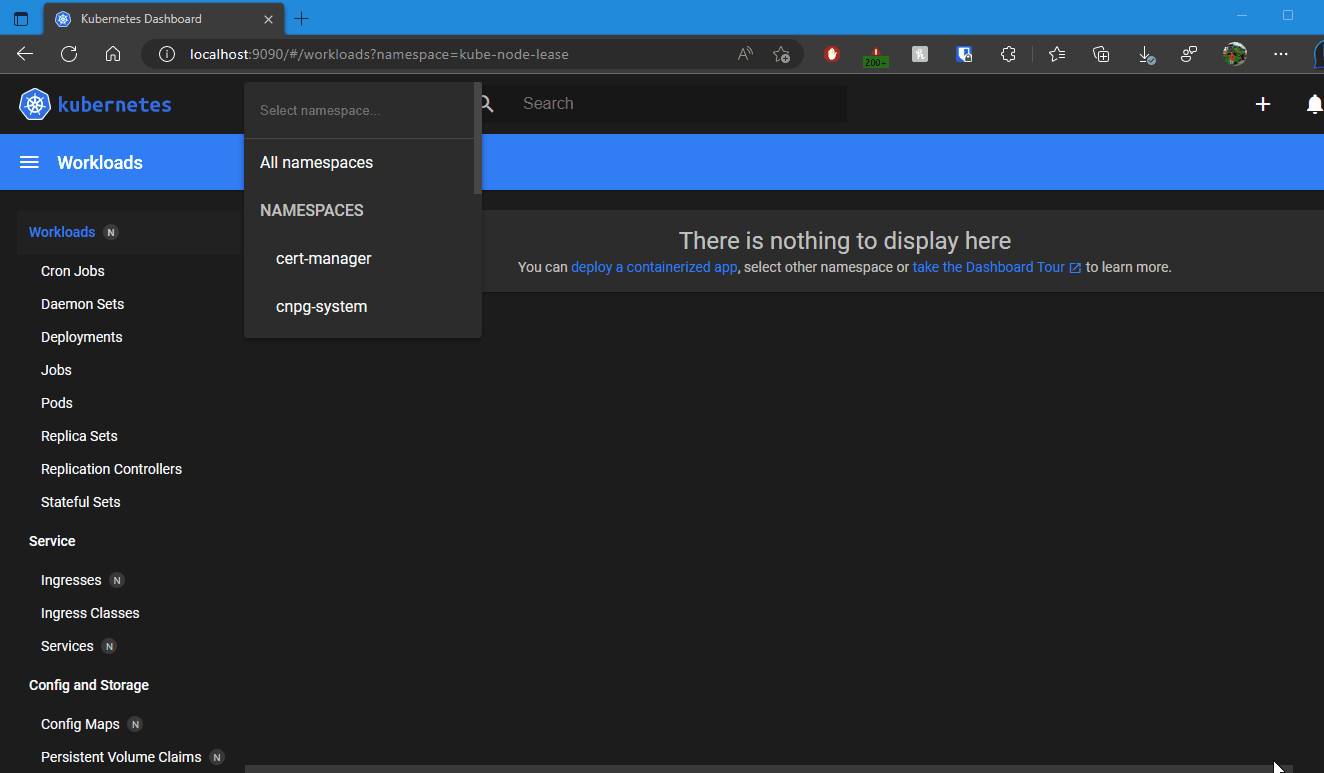Go to Pods list
The image size is (1324, 773).
pyautogui.click(x=57, y=403)
